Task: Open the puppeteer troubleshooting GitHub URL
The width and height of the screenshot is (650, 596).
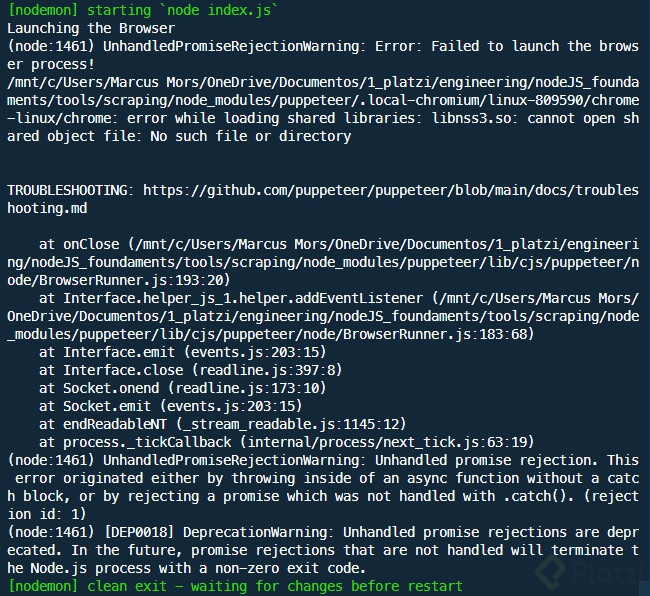Action: (391, 190)
